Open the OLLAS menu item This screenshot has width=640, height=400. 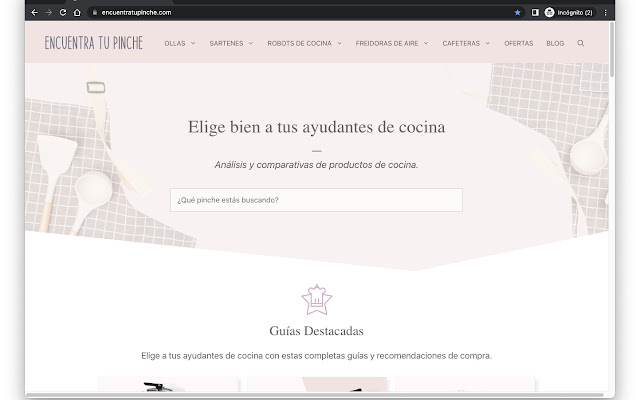click(x=175, y=43)
